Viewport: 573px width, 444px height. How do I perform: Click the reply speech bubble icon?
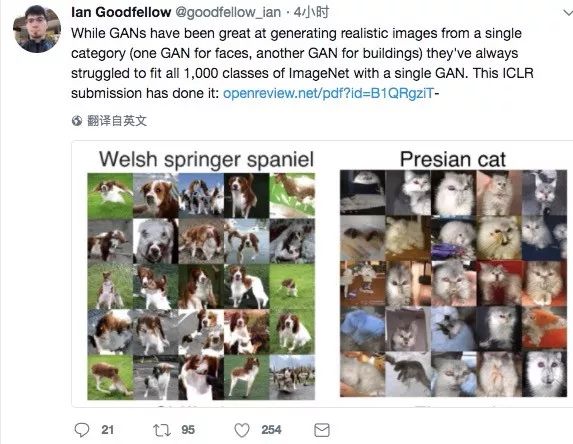click(81, 430)
